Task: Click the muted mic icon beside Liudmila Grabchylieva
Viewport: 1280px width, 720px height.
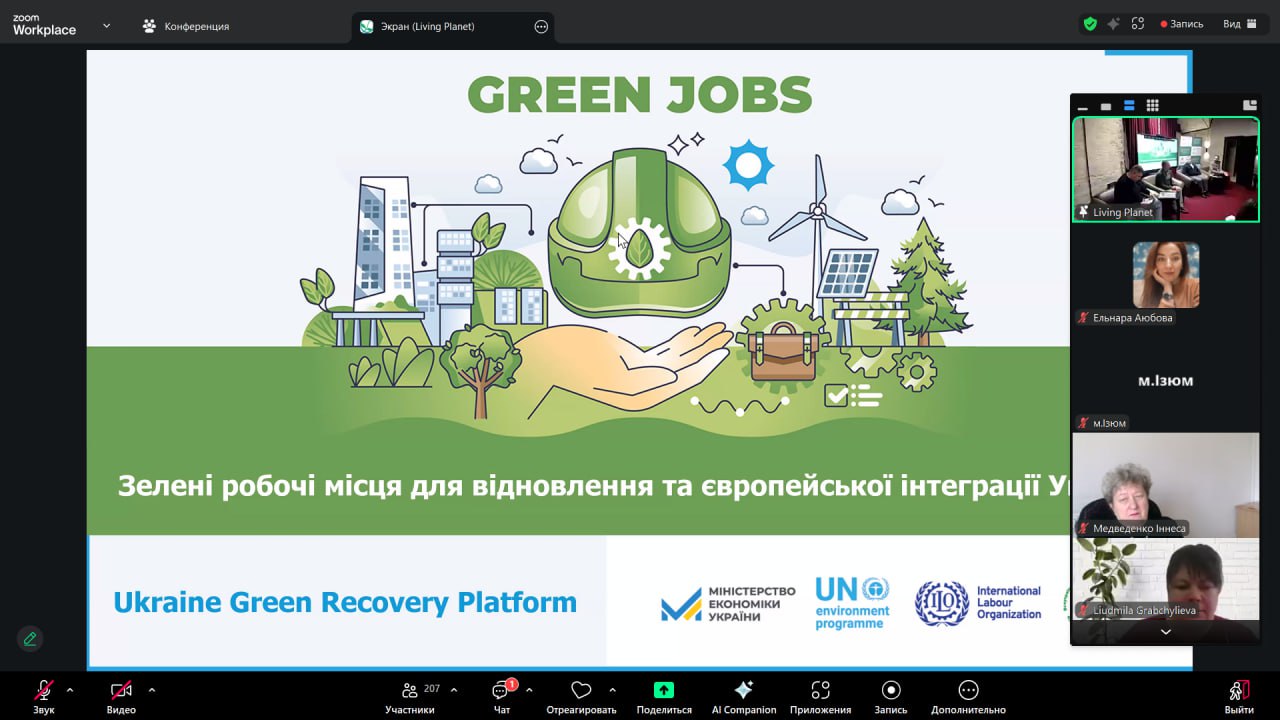Action: click(x=1083, y=610)
